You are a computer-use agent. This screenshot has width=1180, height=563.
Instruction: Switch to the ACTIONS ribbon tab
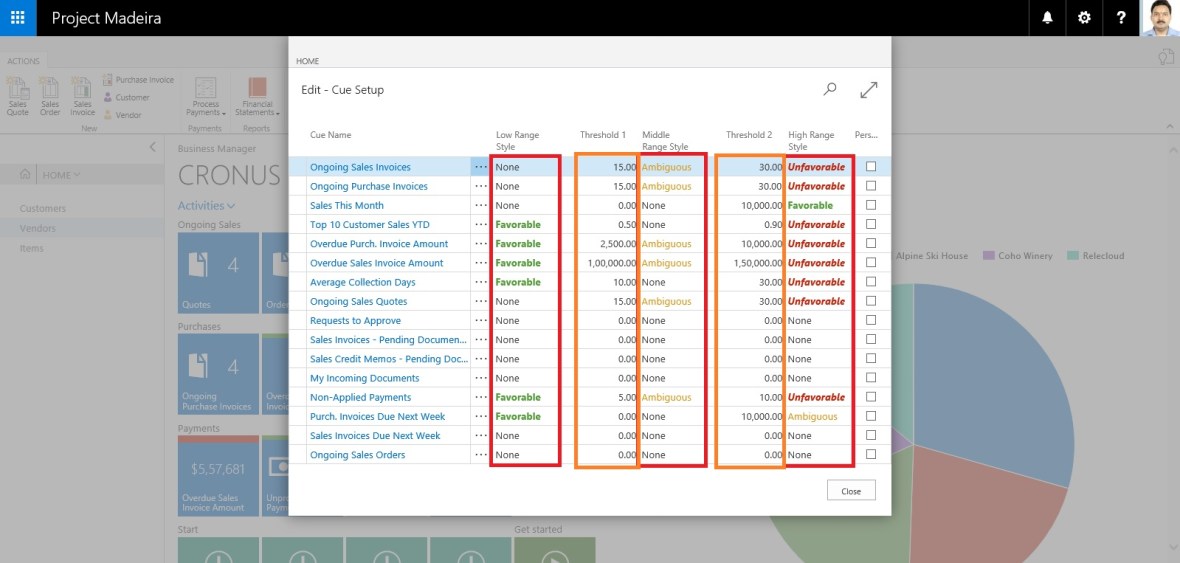pyautogui.click(x=23, y=61)
